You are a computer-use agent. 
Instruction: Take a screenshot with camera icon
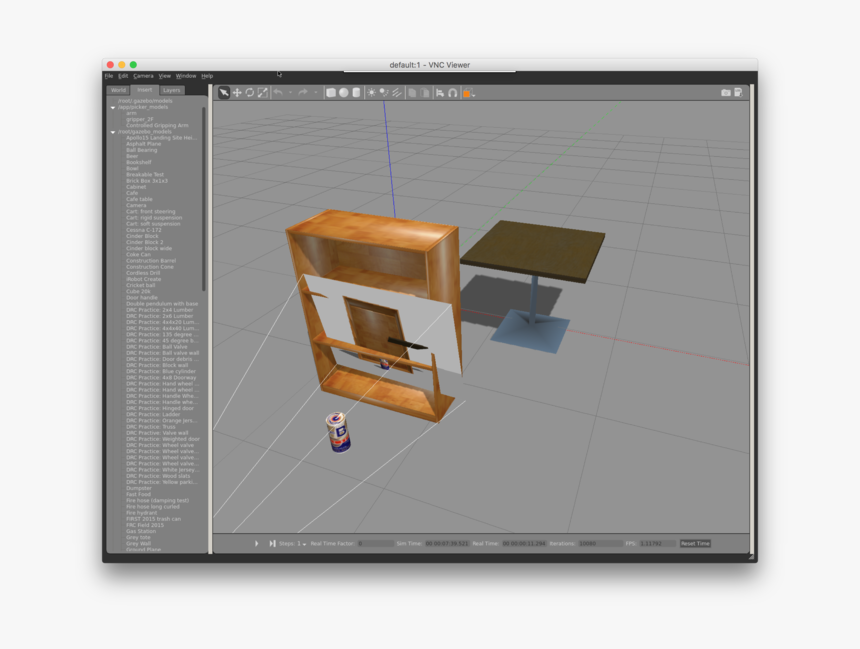(726, 93)
